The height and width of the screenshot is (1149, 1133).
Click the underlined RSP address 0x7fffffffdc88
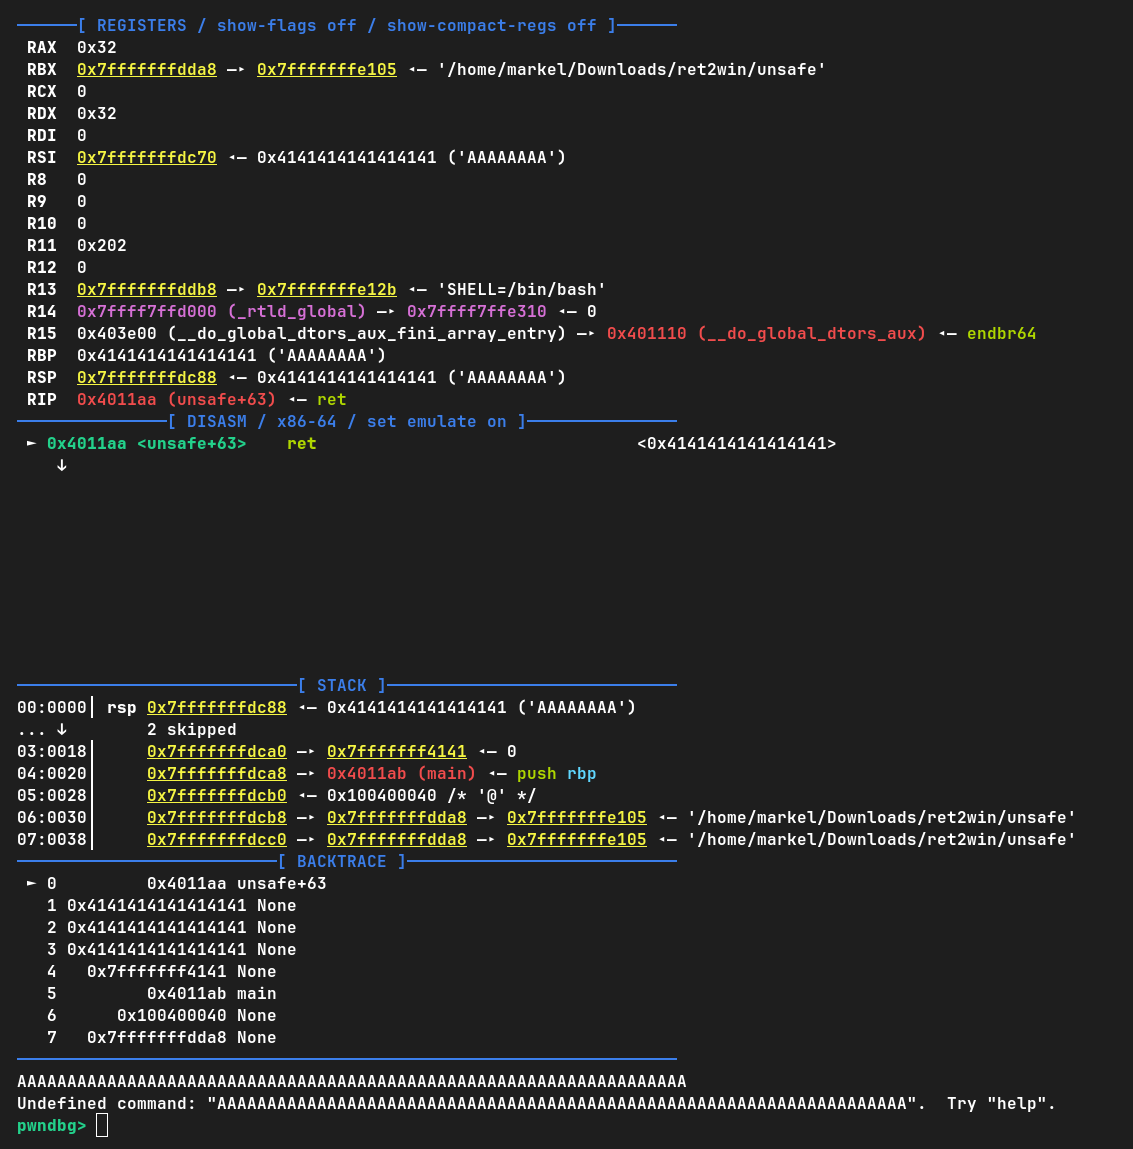(146, 377)
